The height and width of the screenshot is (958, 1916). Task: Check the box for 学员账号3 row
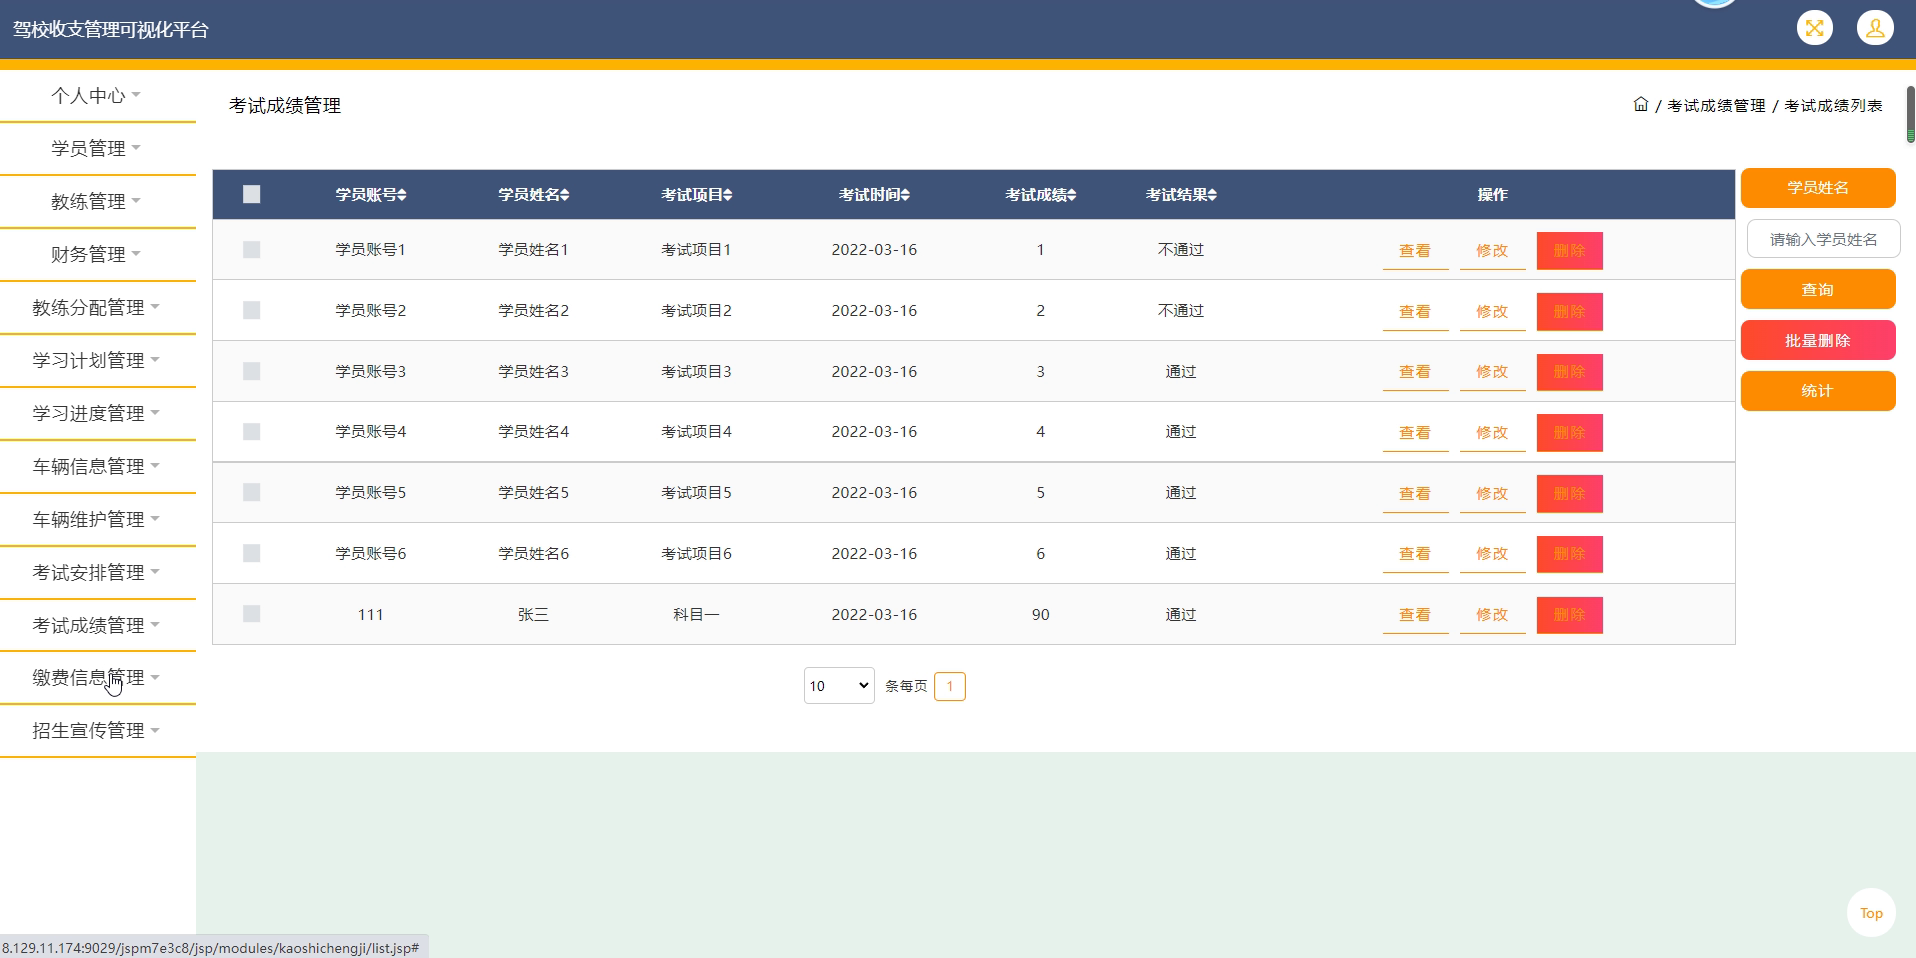251,371
